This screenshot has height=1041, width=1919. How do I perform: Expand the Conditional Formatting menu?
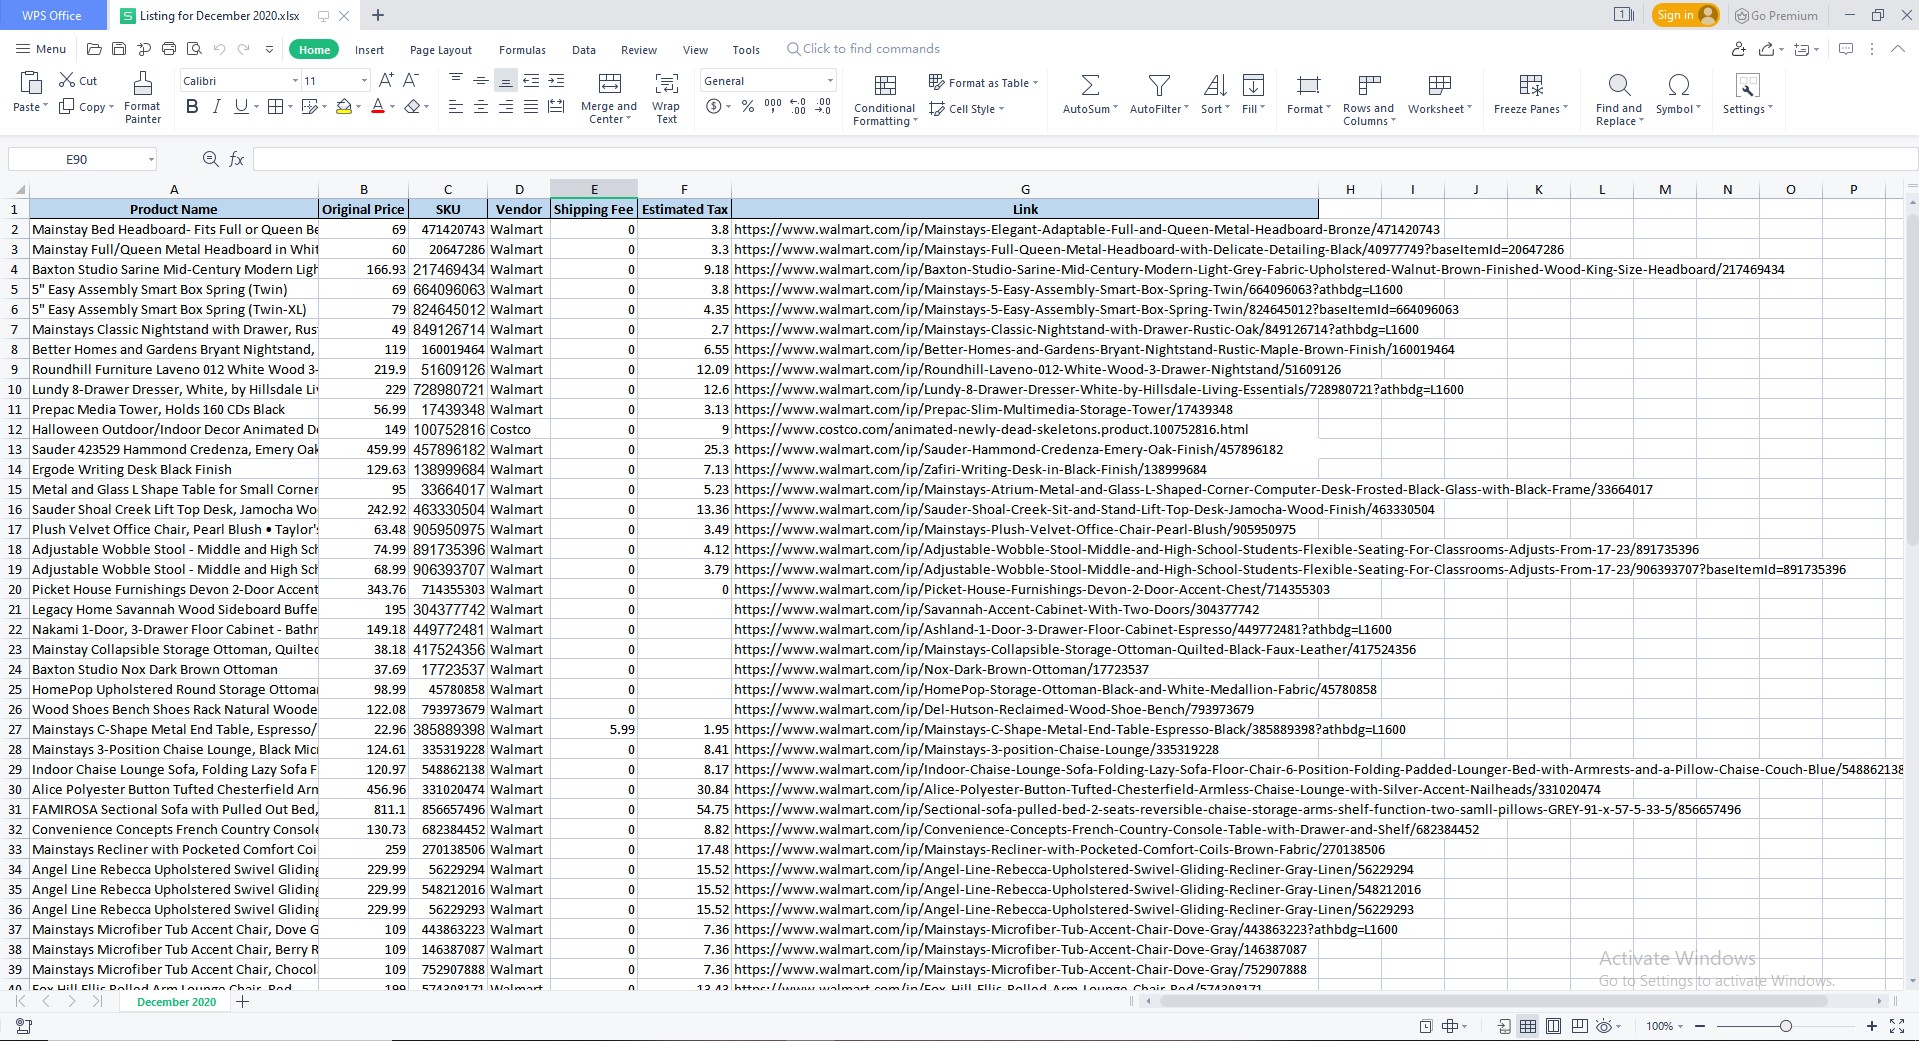[885, 100]
